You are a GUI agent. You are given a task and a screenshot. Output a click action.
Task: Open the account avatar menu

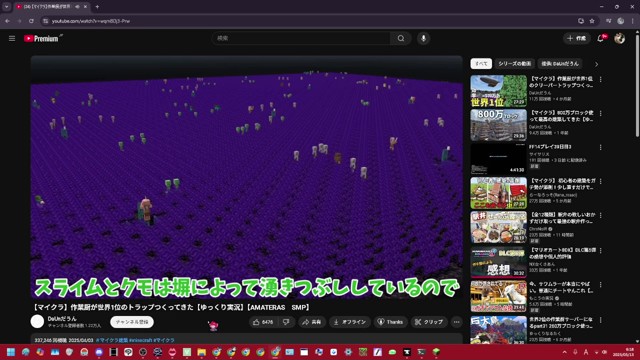620,38
